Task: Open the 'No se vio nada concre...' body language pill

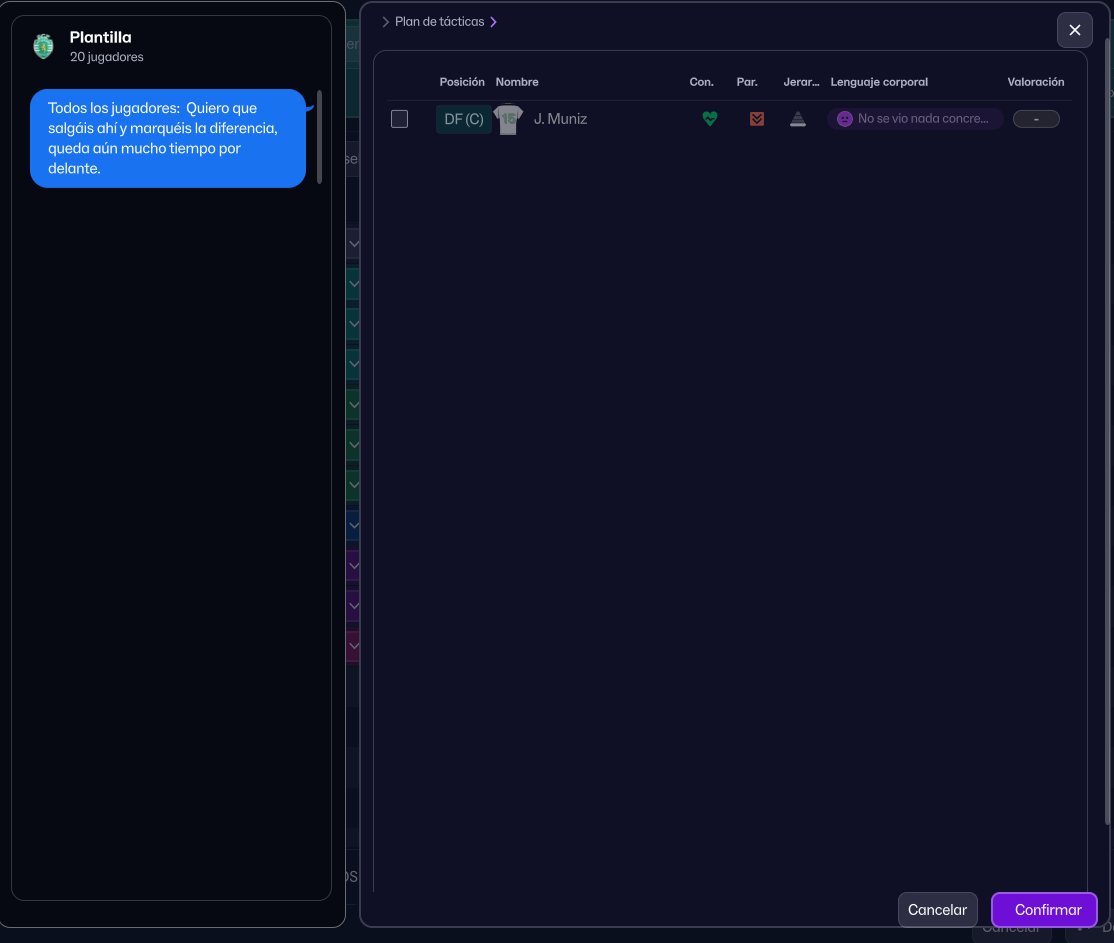Action: pos(914,119)
